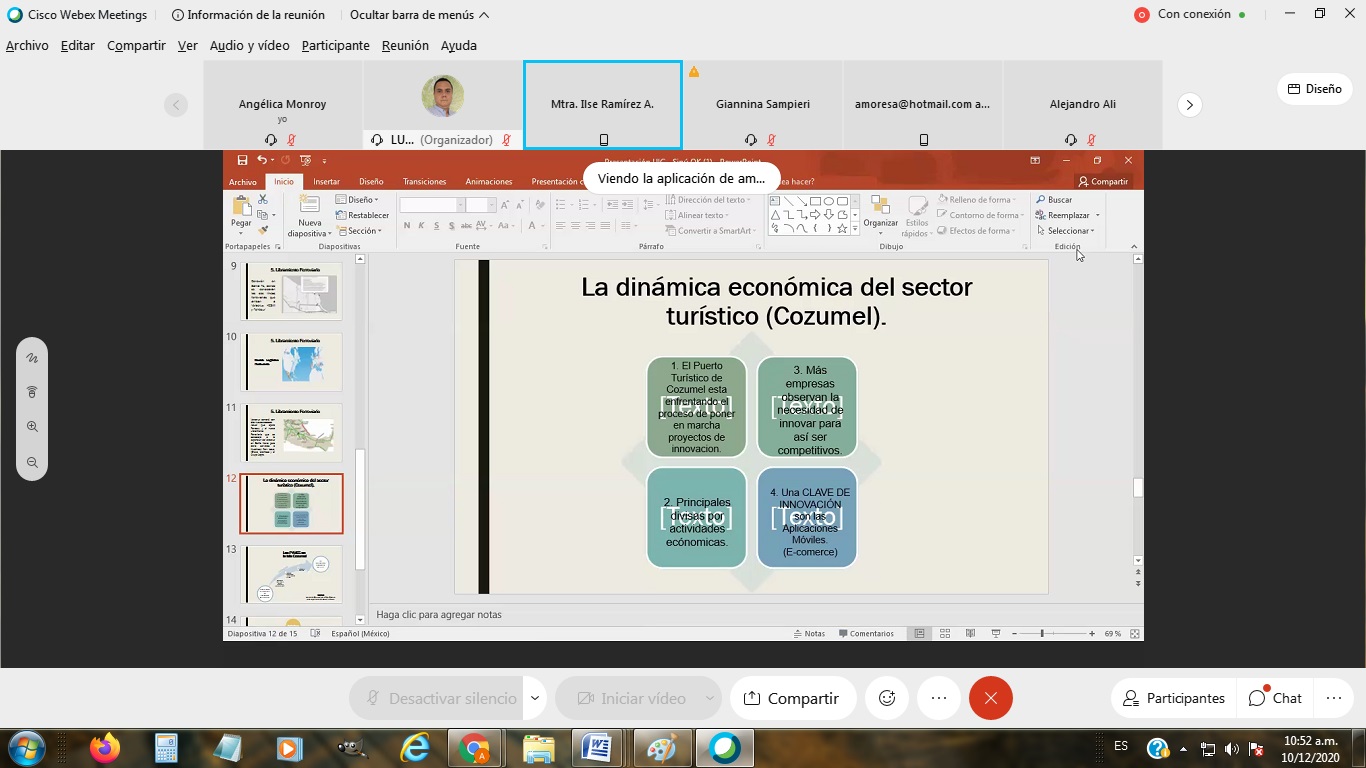Viewport: 1366px width, 768px height.
Task: Toggle Iniciar vídeo button
Action: click(x=630, y=698)
